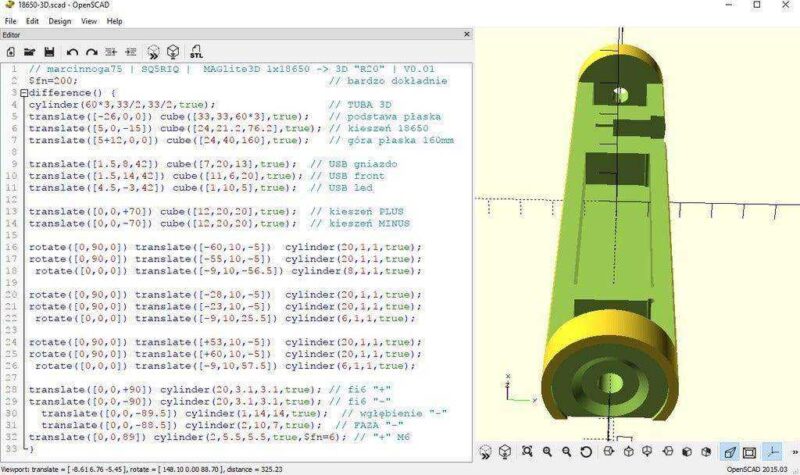Open the File menu
The height and width of the screenshot is (475, 800).
10,21
